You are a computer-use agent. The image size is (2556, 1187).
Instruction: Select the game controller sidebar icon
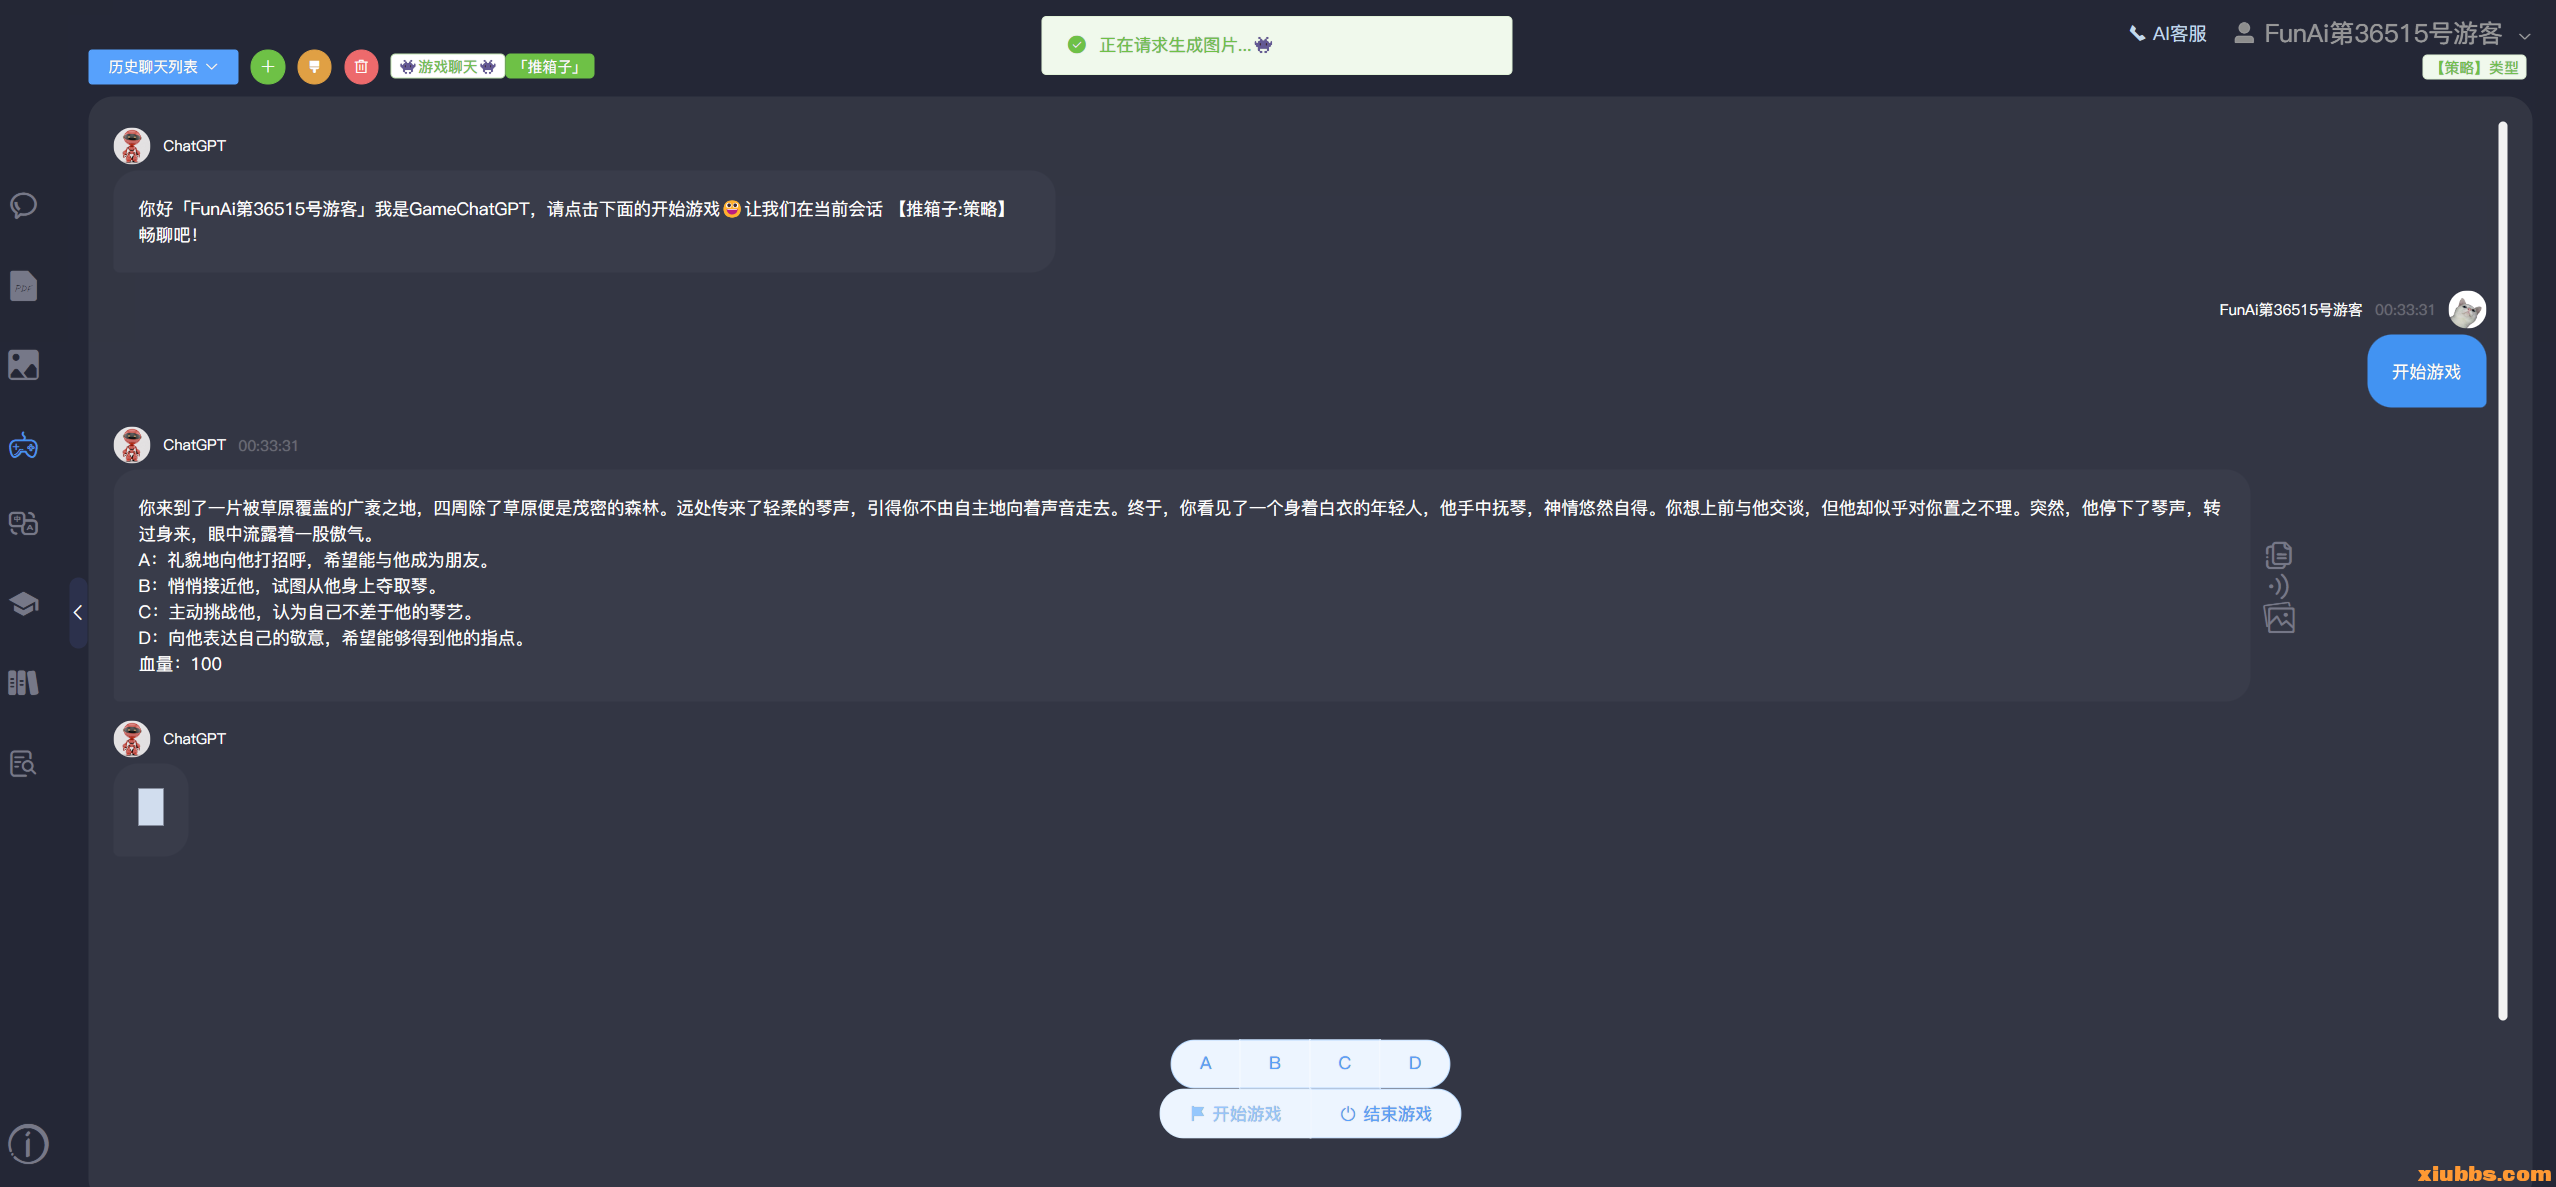(24, 446)
